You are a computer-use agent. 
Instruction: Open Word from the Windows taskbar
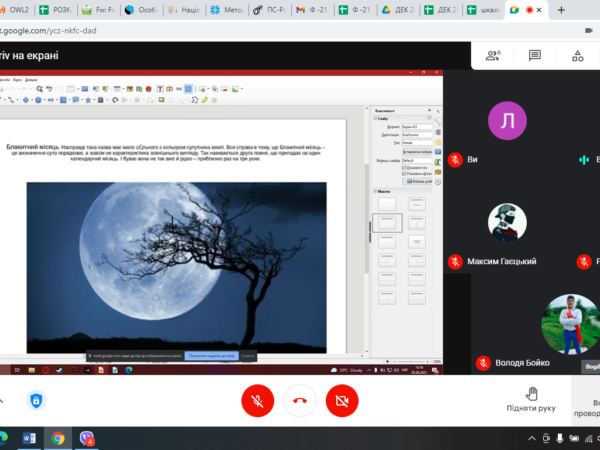coord(28,438)
